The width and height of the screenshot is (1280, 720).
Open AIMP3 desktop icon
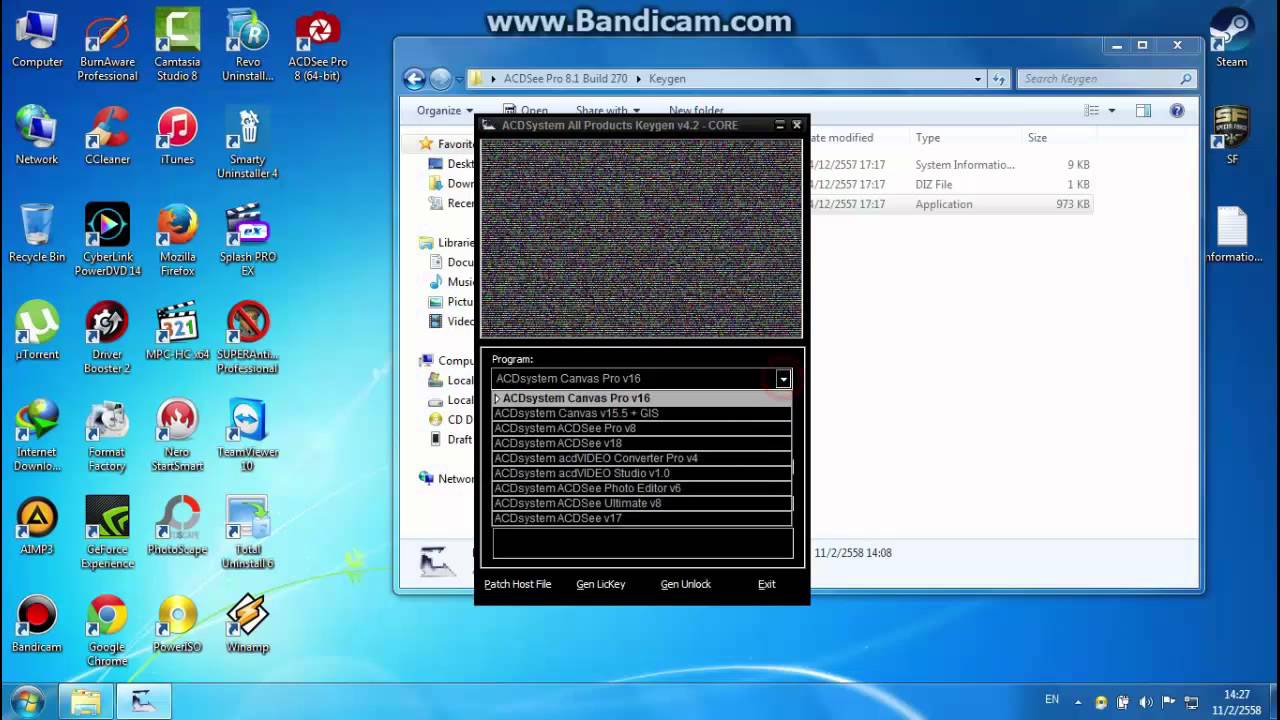tap(37, 526)
